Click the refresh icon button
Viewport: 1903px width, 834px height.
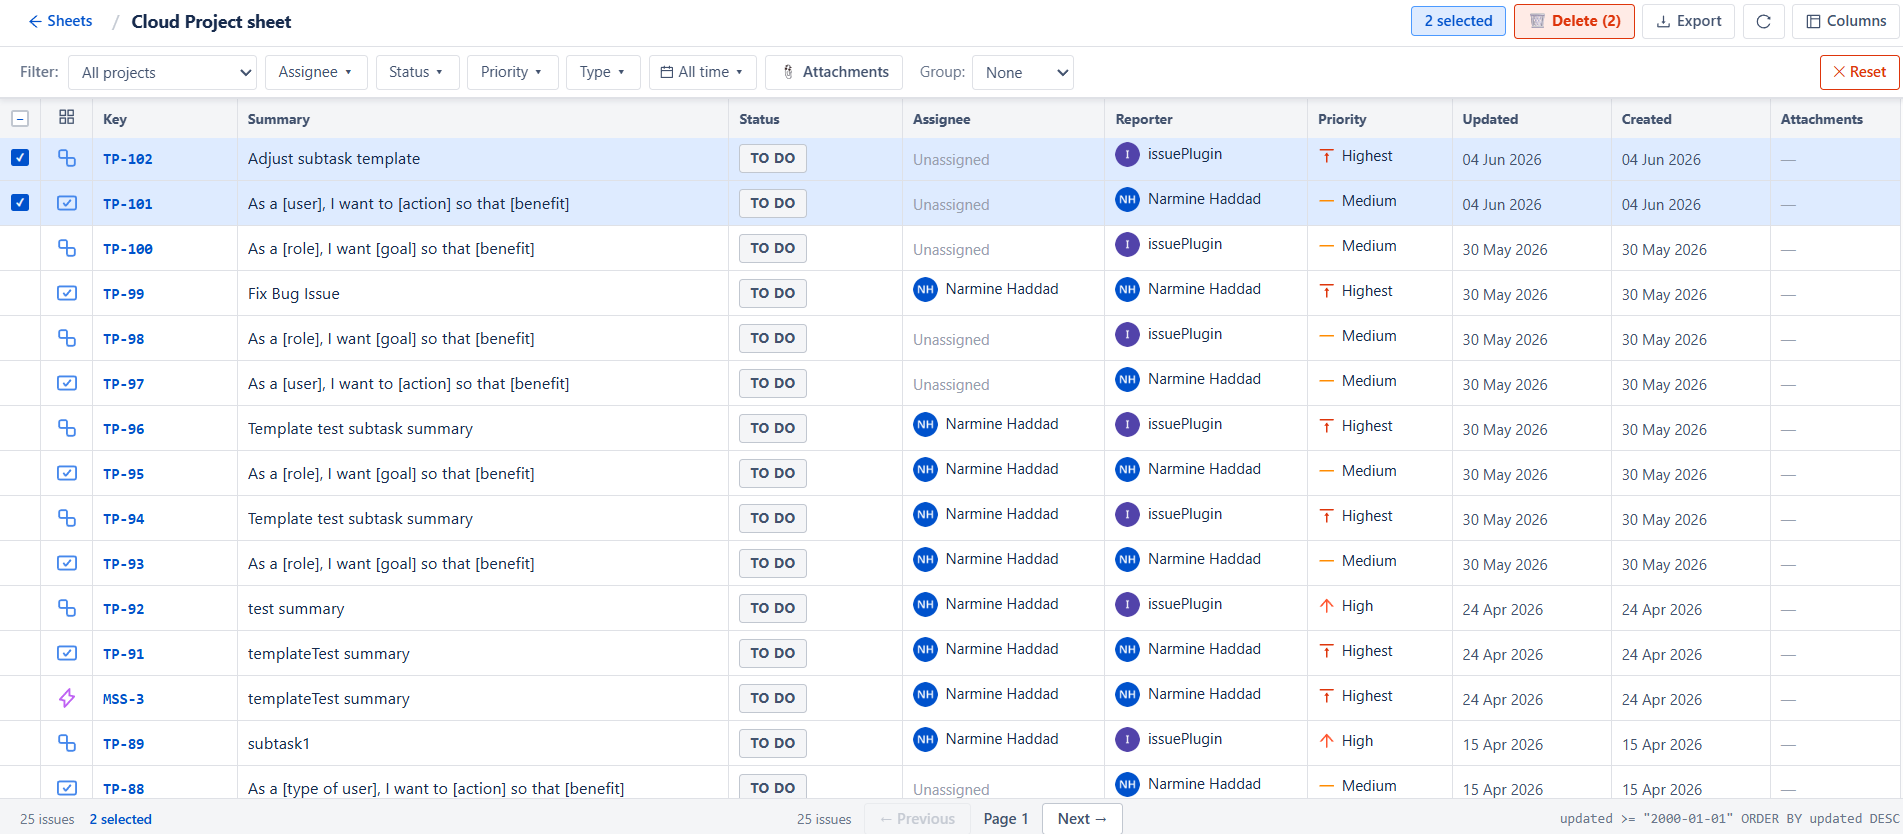[x=1764, y=21]
